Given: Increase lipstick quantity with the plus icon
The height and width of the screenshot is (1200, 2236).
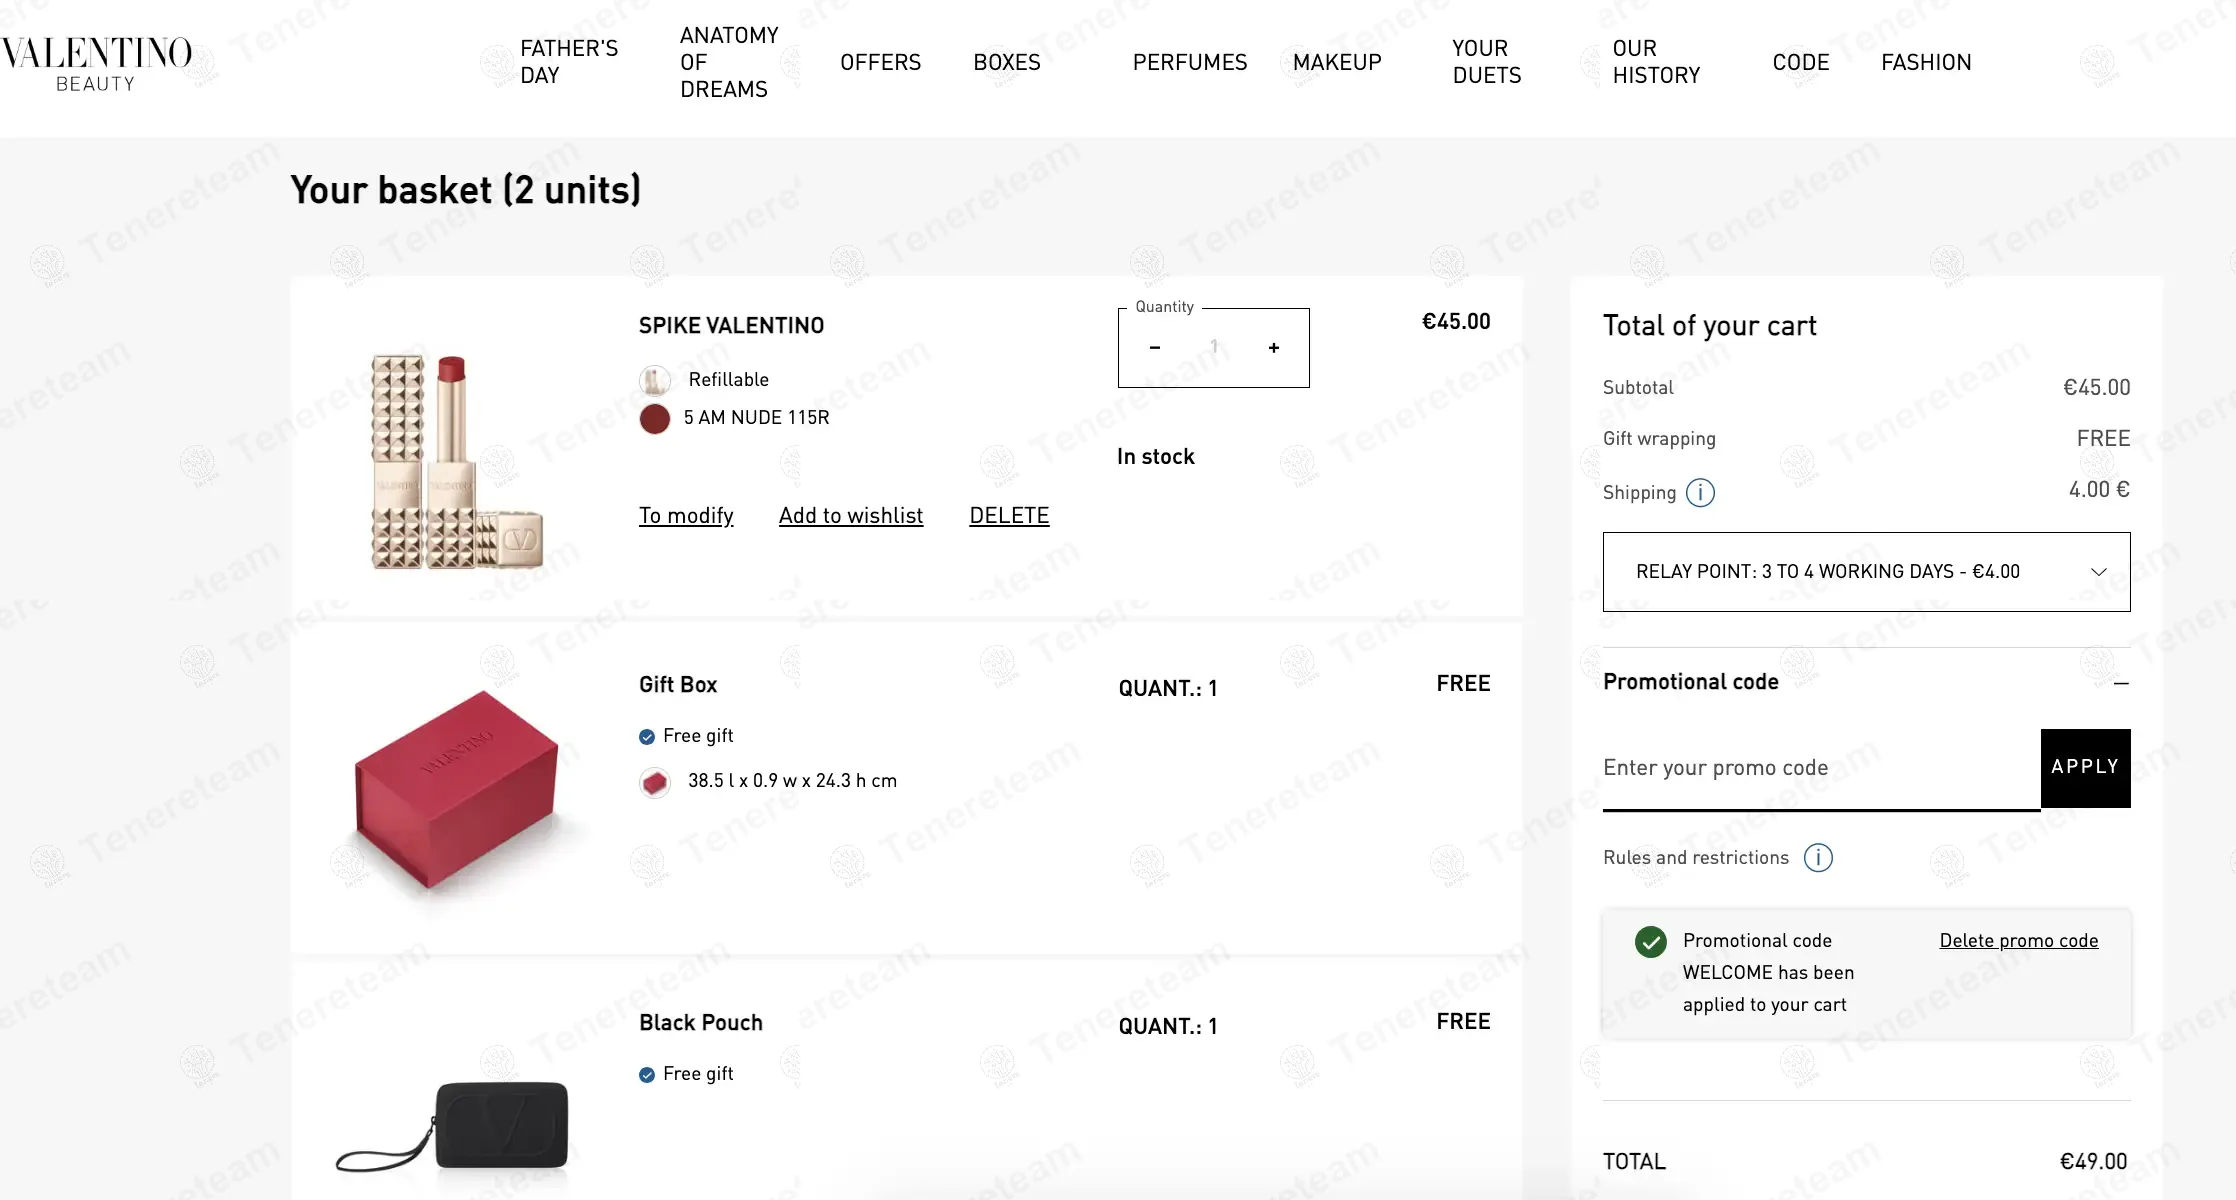Looking at the screenshot, I should coord(1273,348).
